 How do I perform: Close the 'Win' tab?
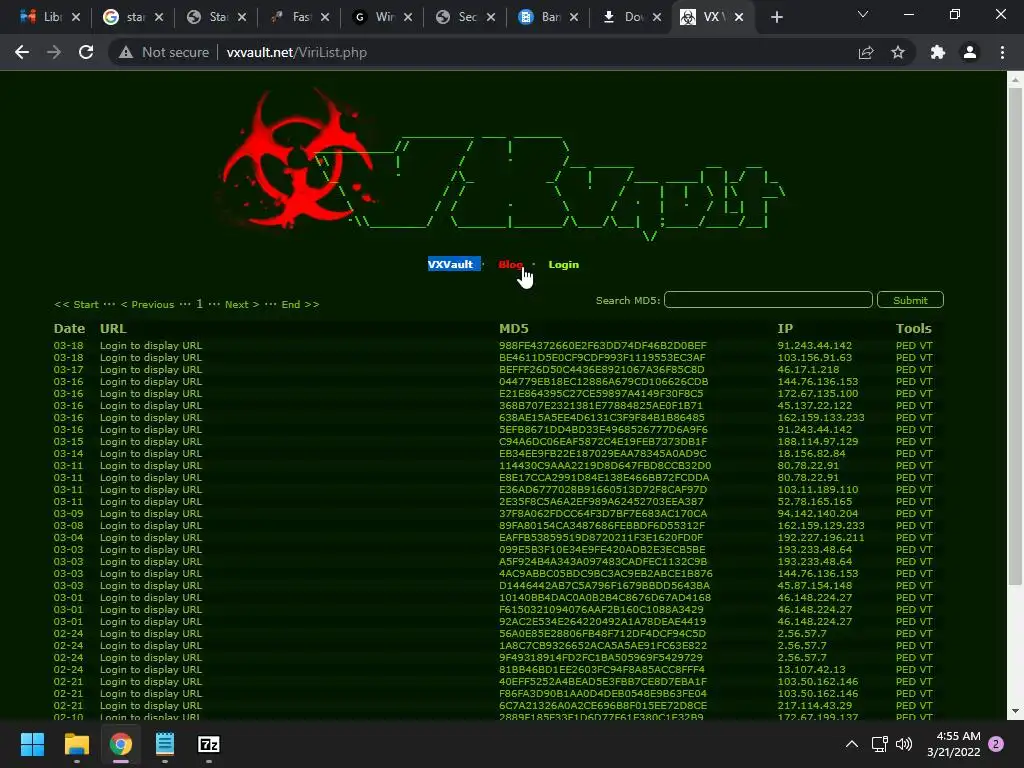coord(408,17)
